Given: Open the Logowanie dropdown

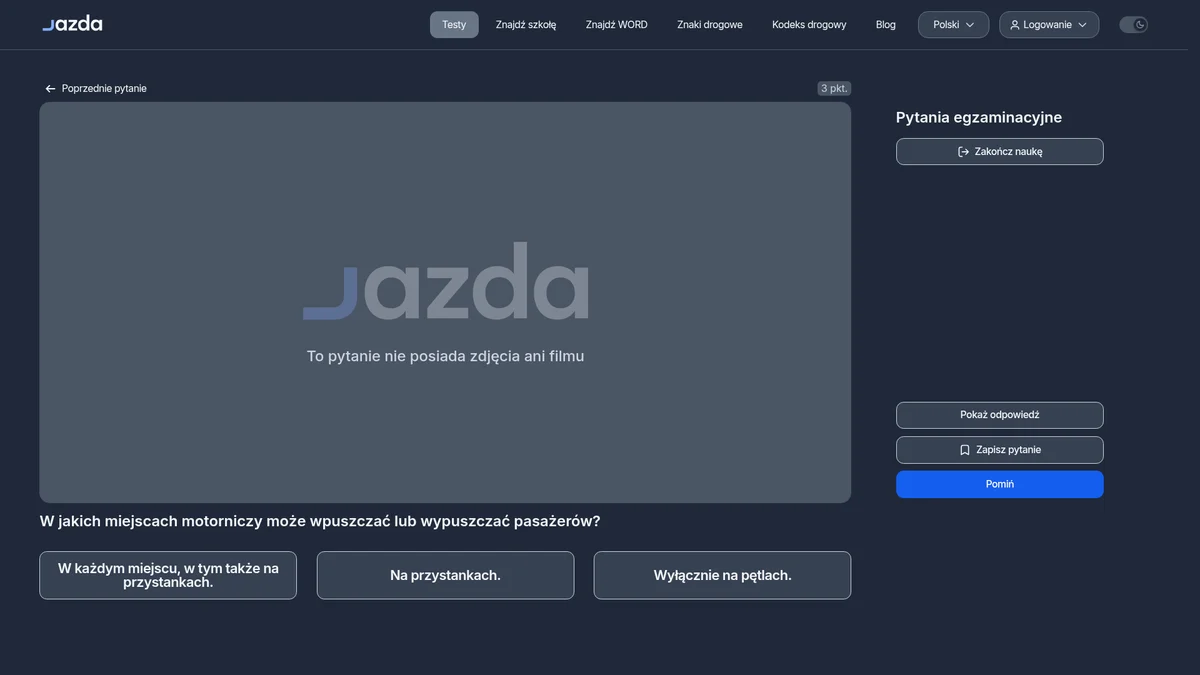Looking at the screenshot, I should pyautogui.click(x=1049, y=25).
